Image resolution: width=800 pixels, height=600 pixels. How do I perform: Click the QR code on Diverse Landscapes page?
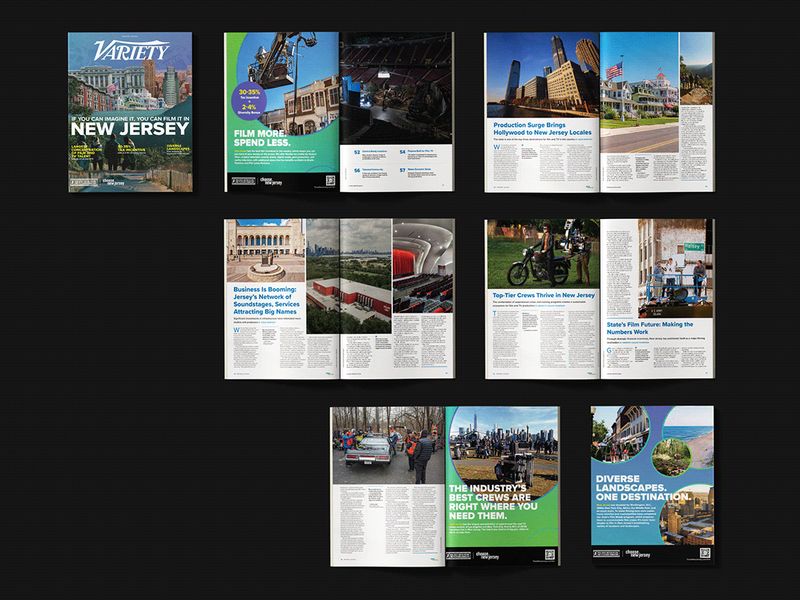(705, 553)
